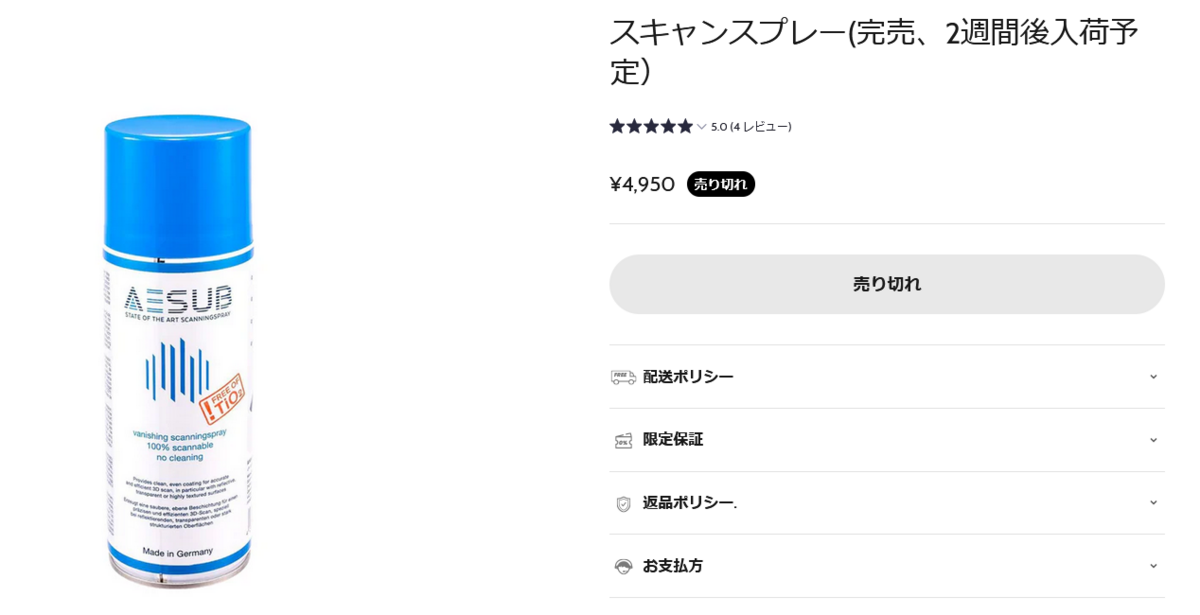Viewport: 1200px width, 615px height.
Task: Click the return policy shield icon
Action: pyautogui.click(x=623, y=503)
